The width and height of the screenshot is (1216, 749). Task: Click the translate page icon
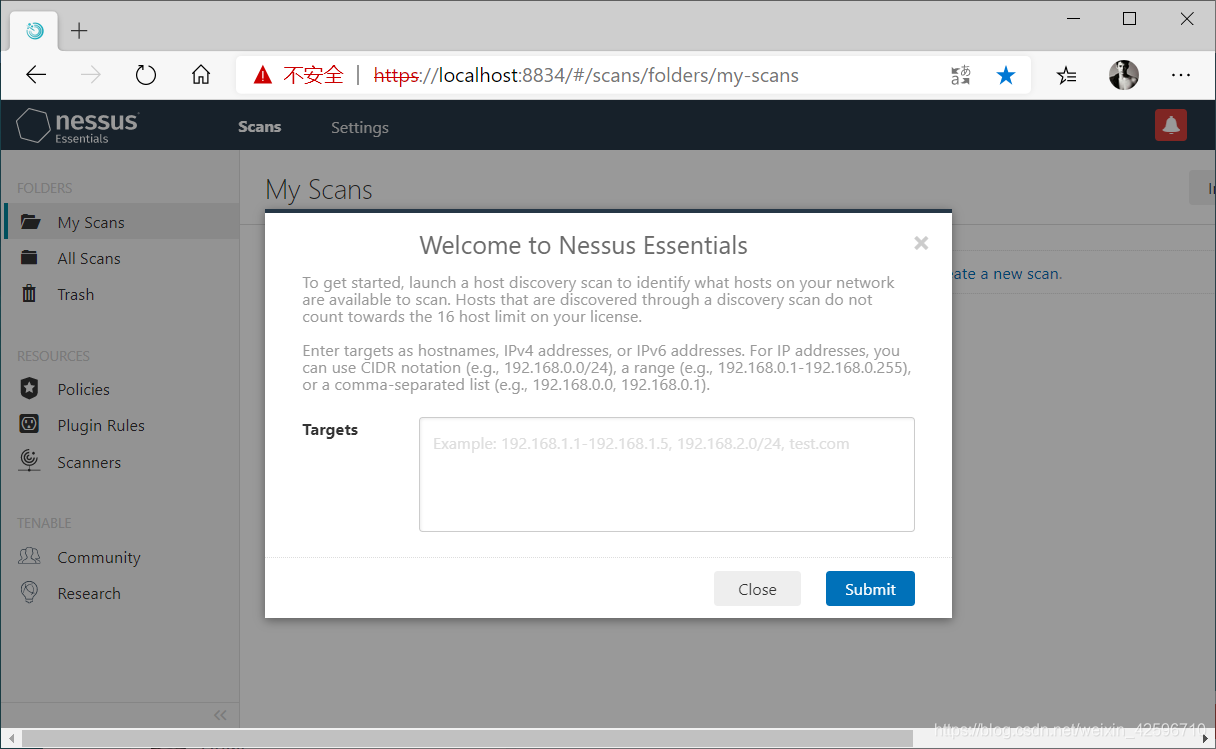960,75
